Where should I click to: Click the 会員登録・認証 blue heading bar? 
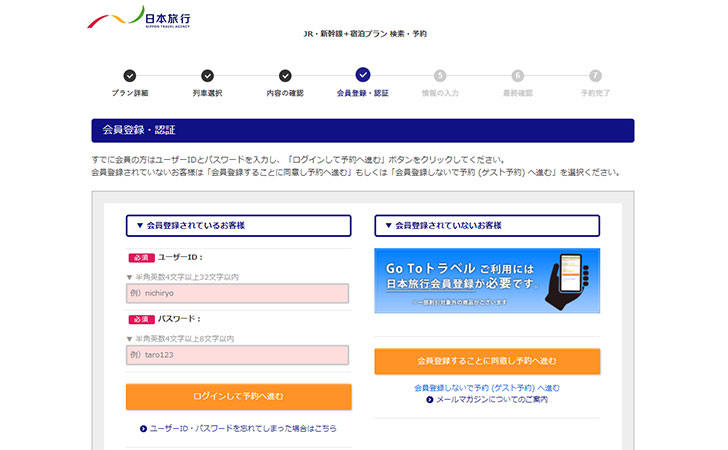point(363,130)
